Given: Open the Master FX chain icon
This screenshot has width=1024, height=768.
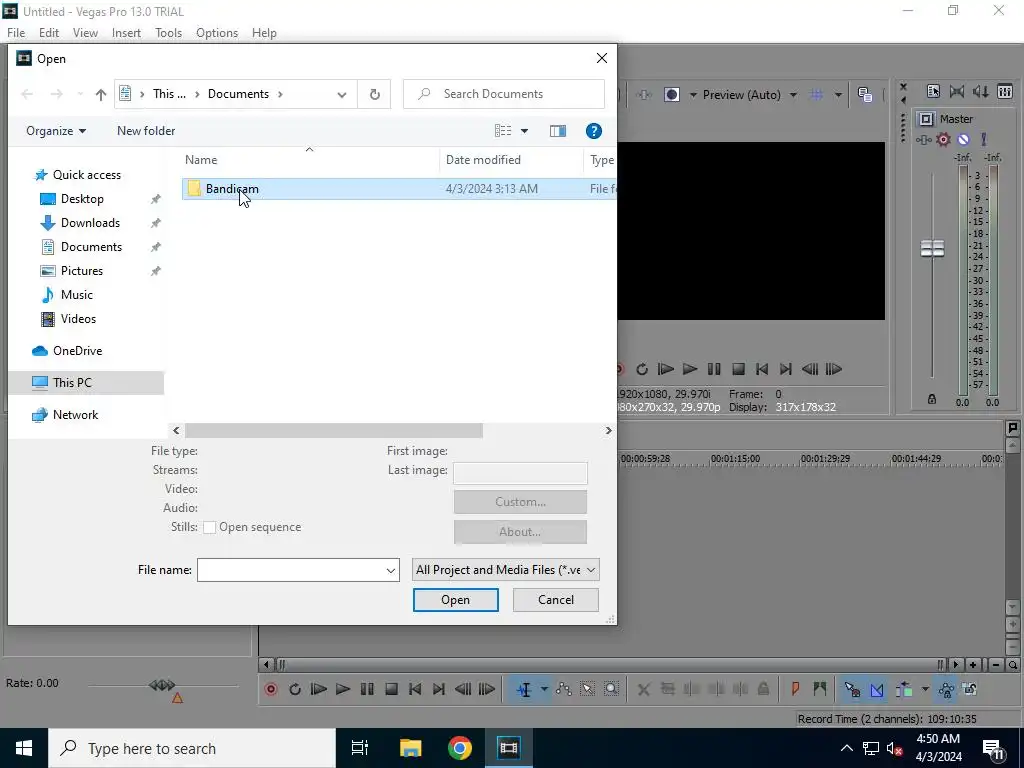Looking at the screenshot, I should click(x=923, y=139).
